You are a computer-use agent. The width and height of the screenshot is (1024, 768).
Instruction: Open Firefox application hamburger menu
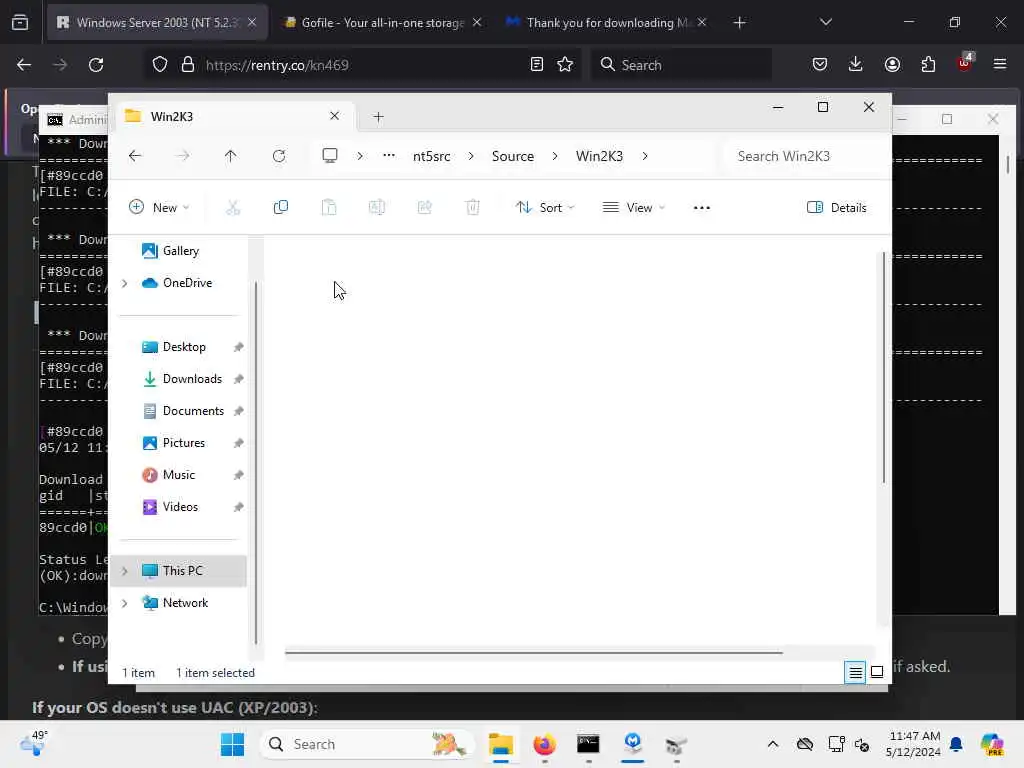tap(1000, 64)
